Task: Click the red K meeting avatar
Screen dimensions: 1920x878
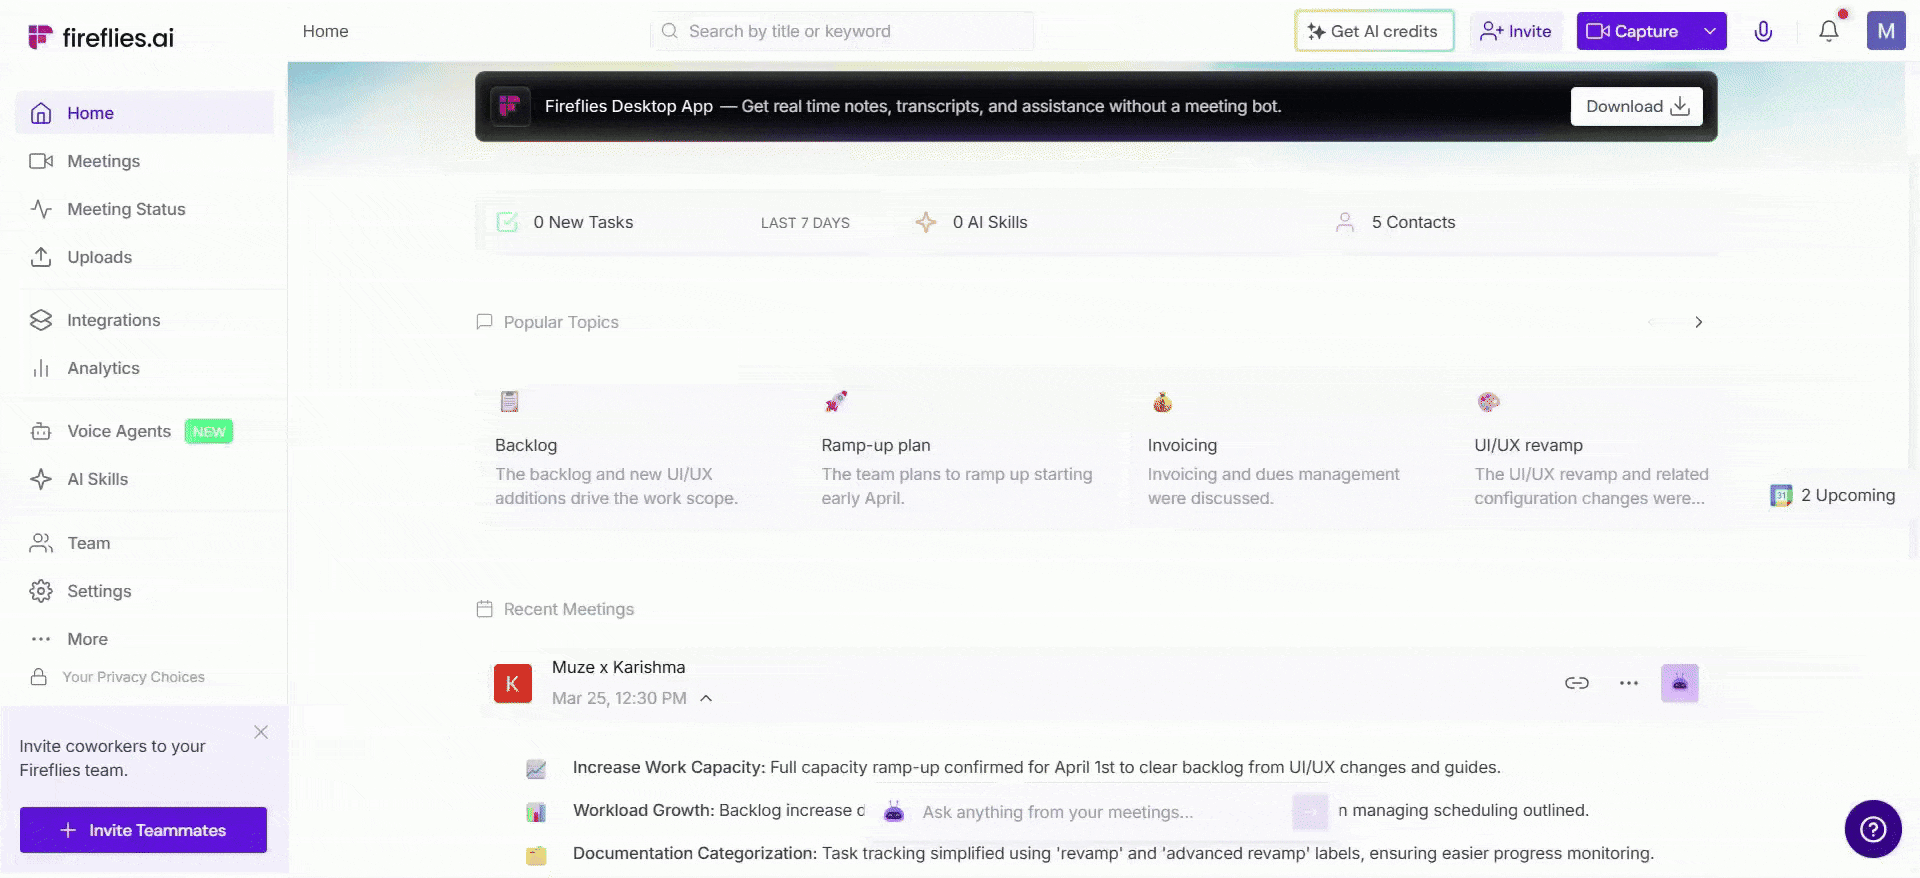Action: coord(513,684)
